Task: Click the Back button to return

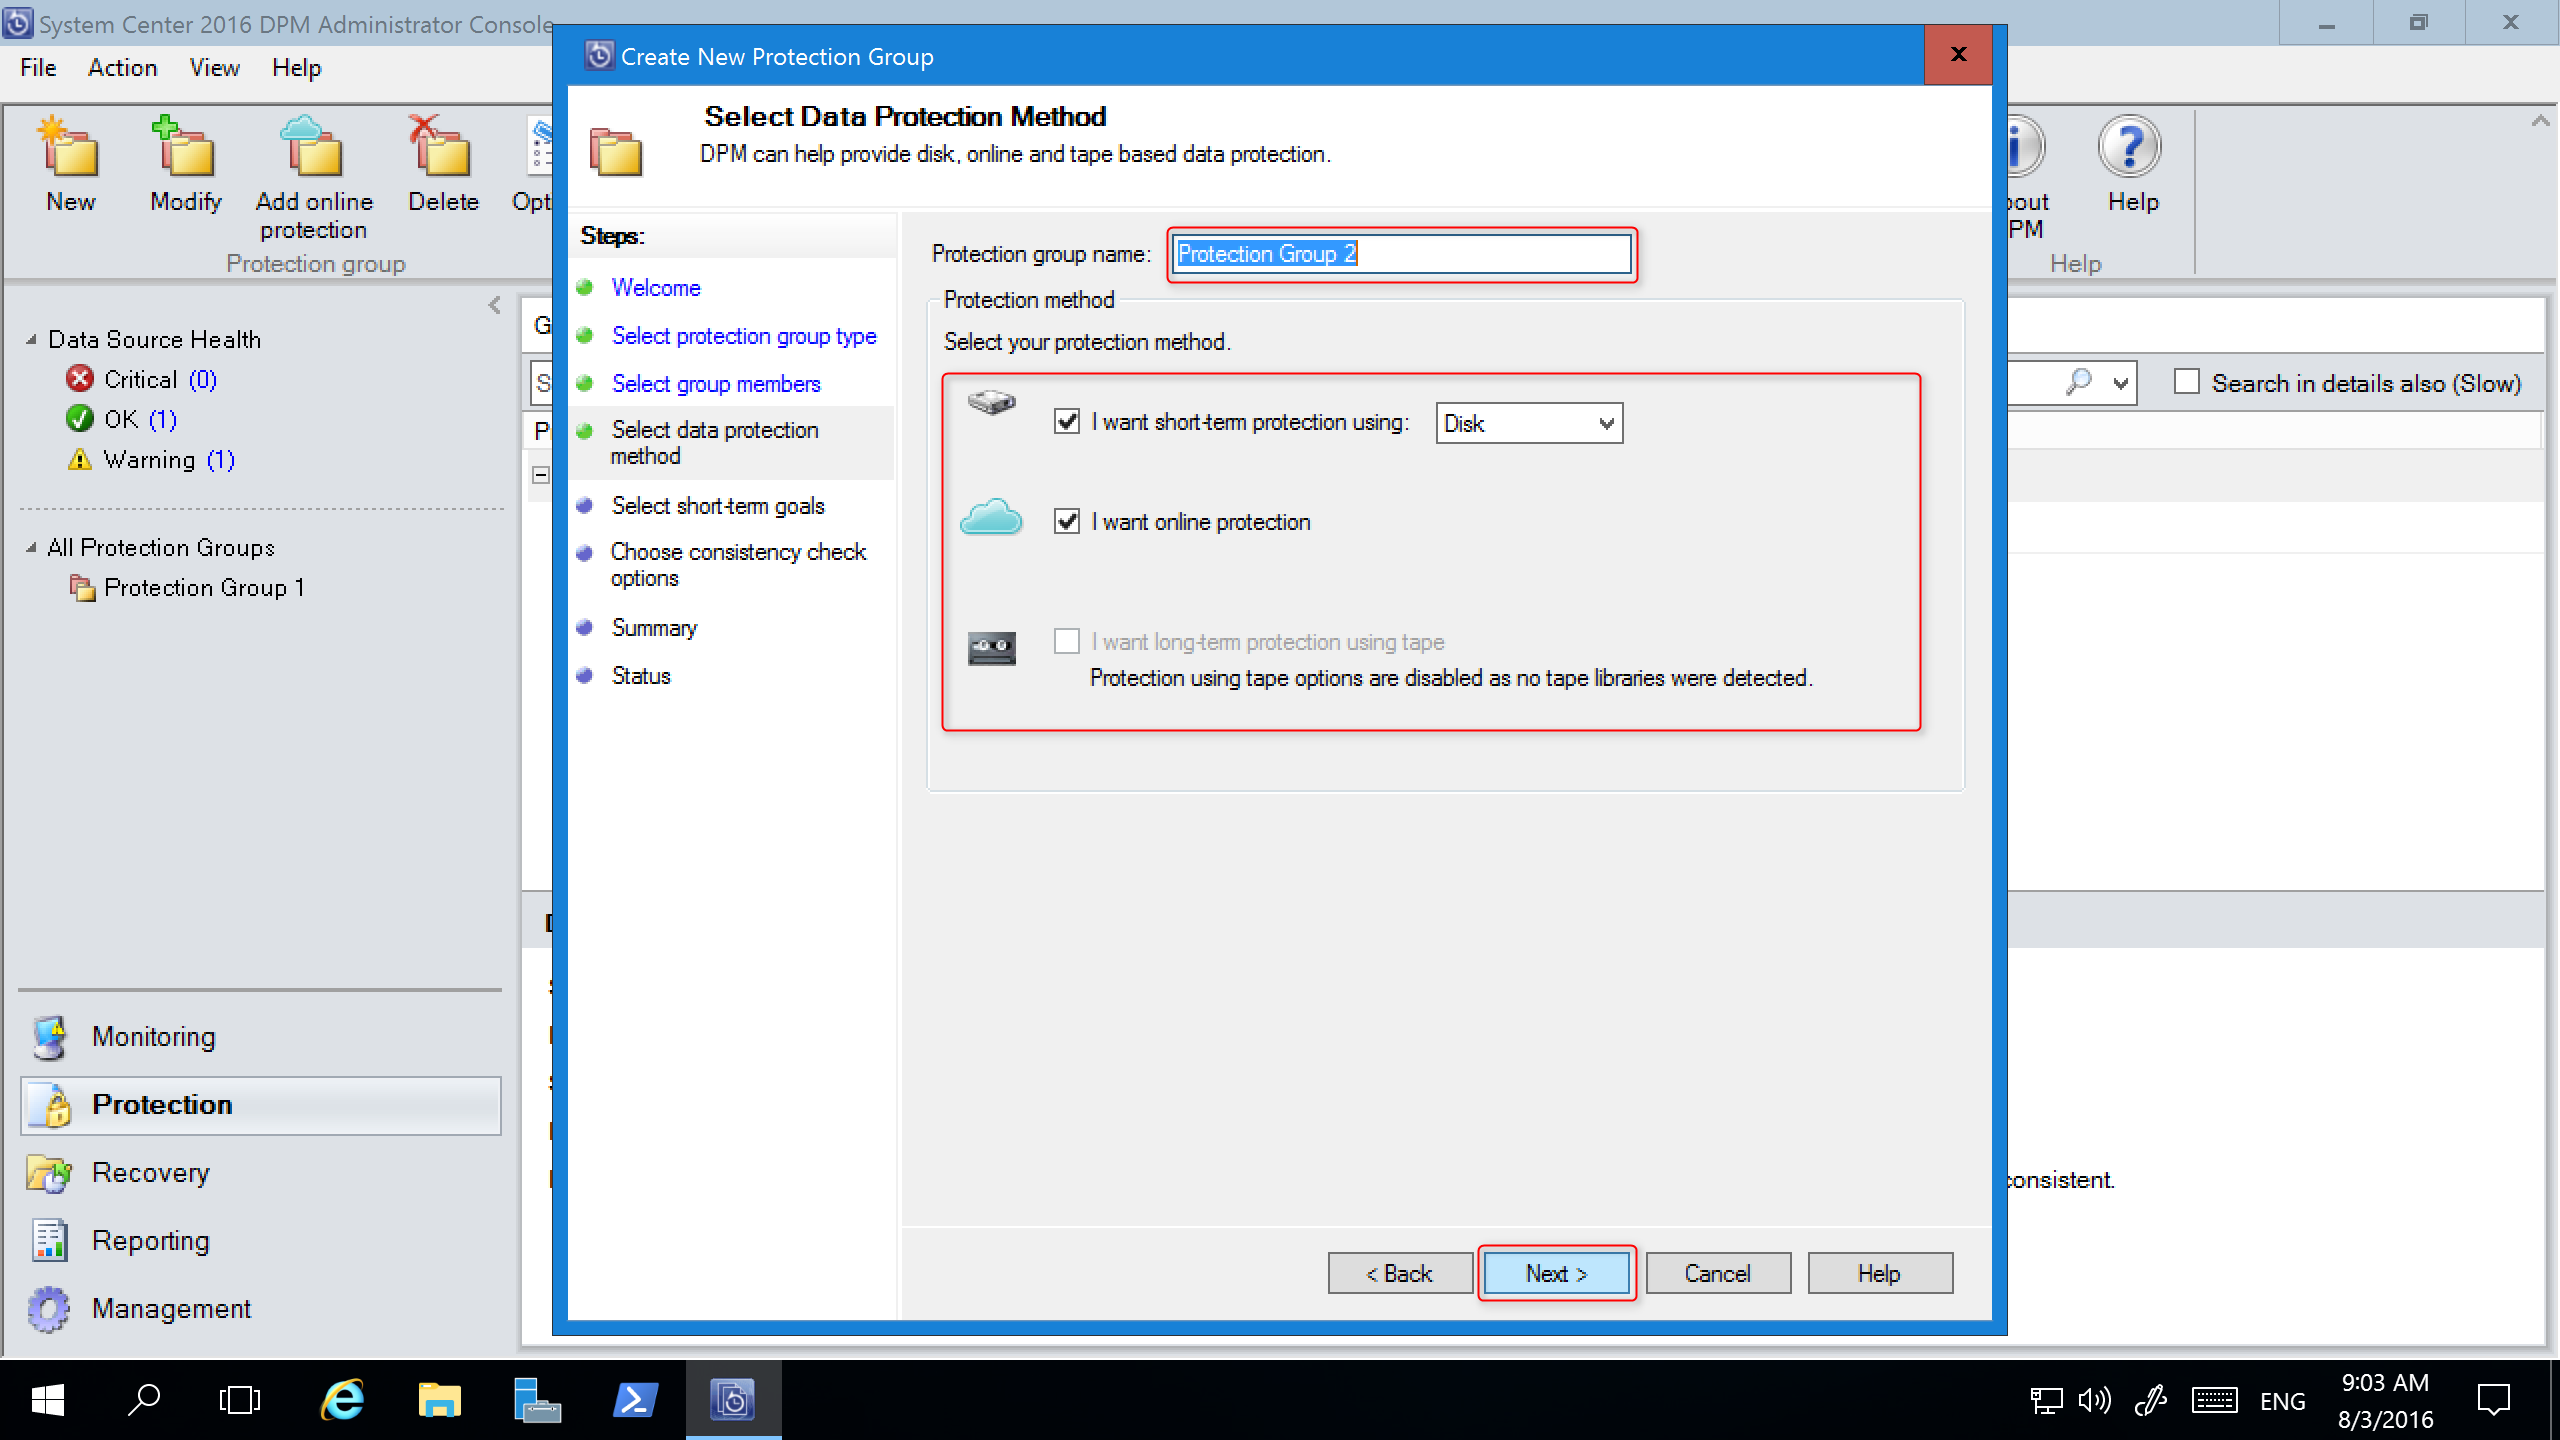Action: (1396, 1273)
